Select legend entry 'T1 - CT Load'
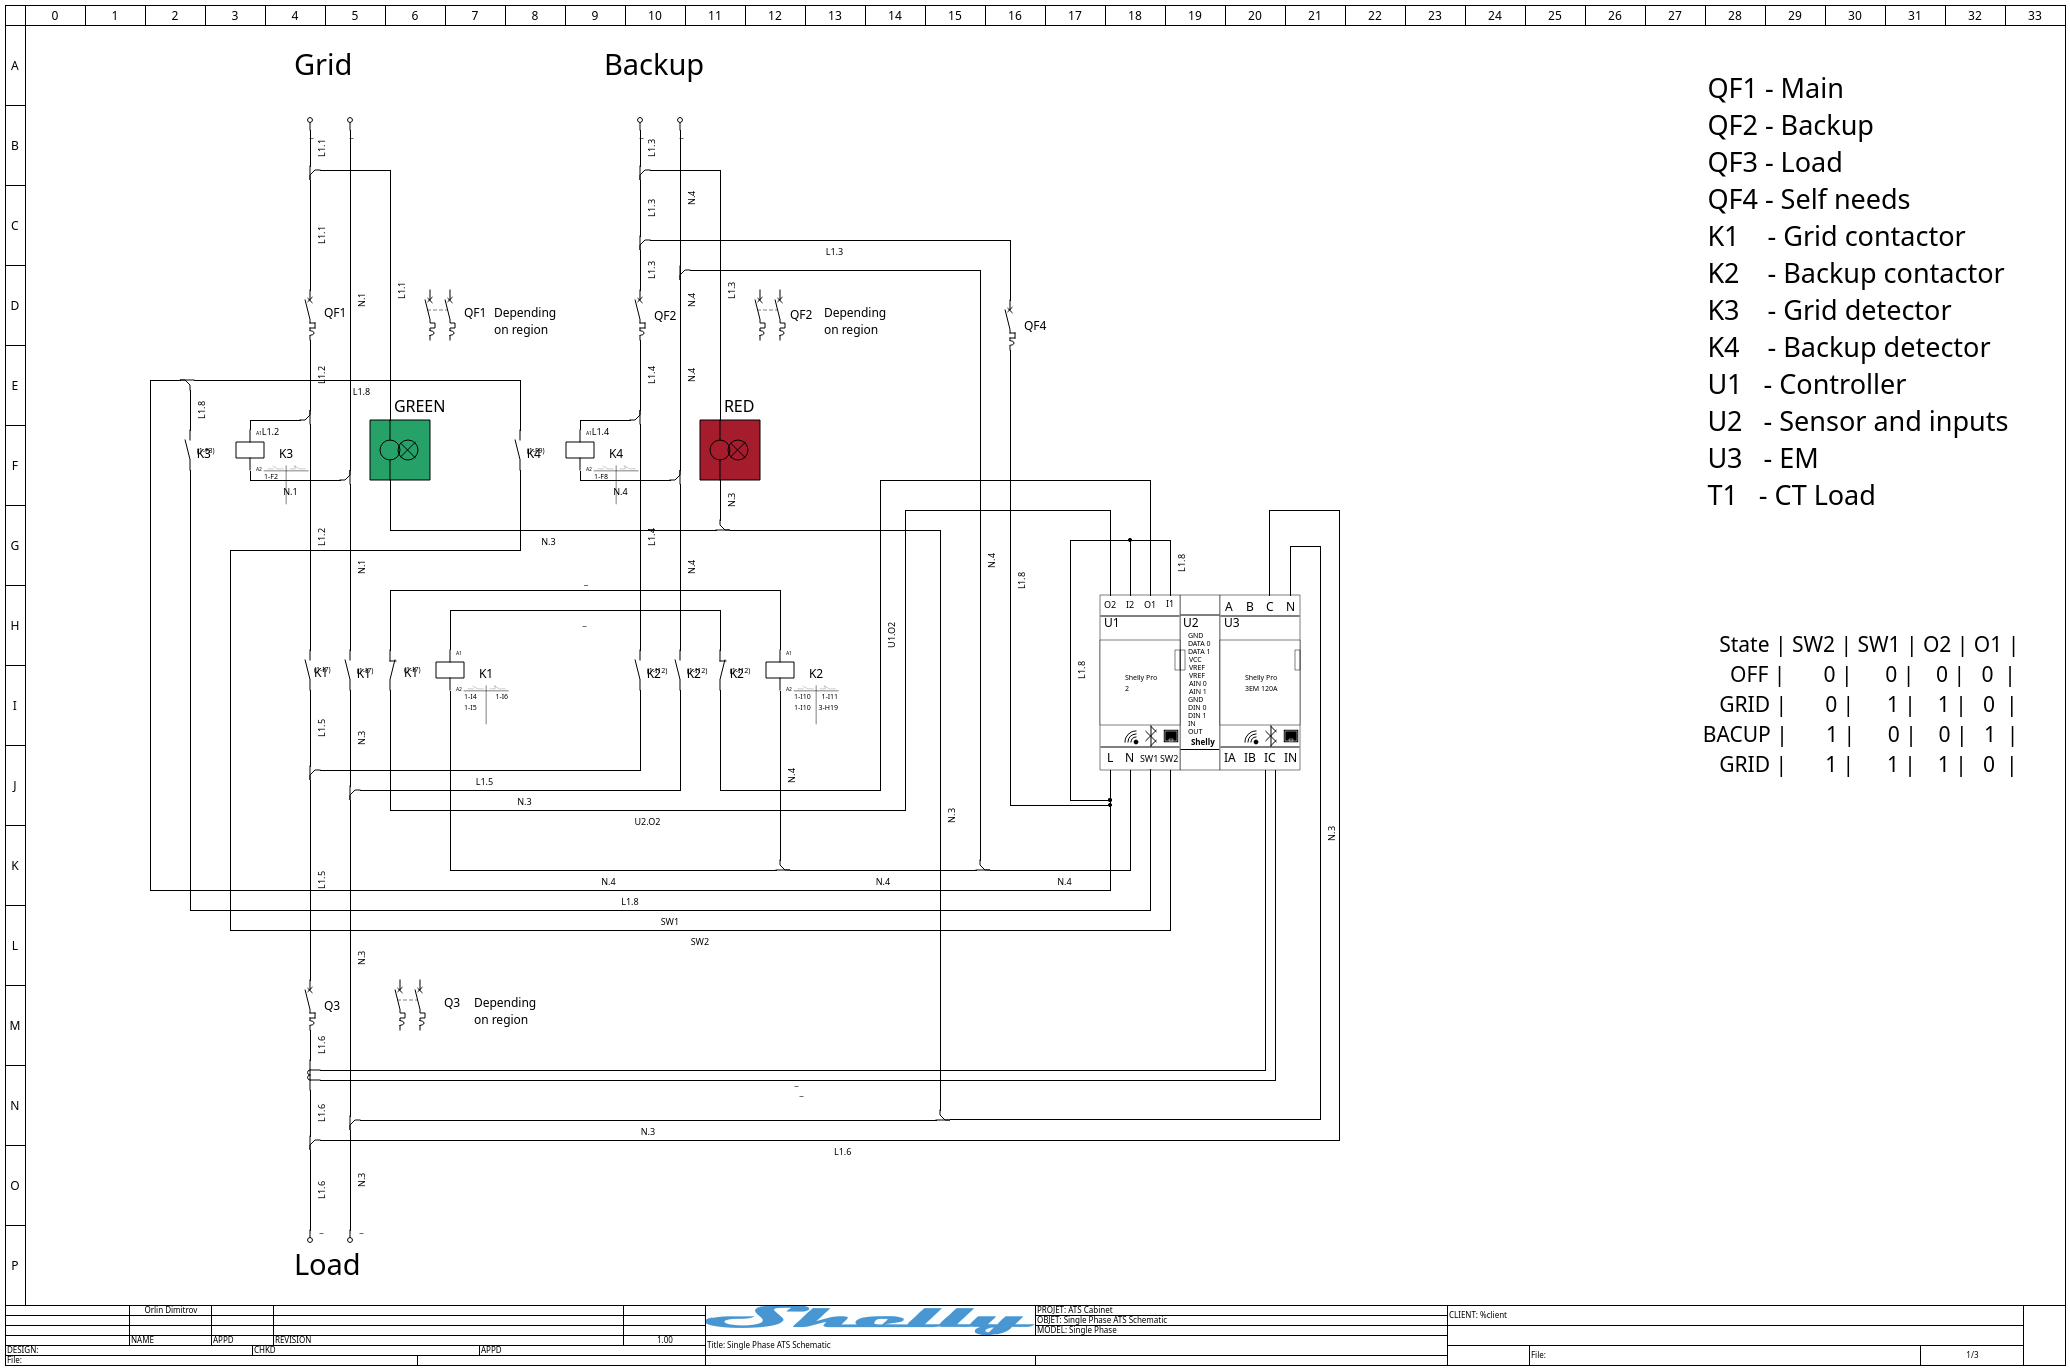The width and height of the screenshot is (2070, 1370). (1790, 495)
